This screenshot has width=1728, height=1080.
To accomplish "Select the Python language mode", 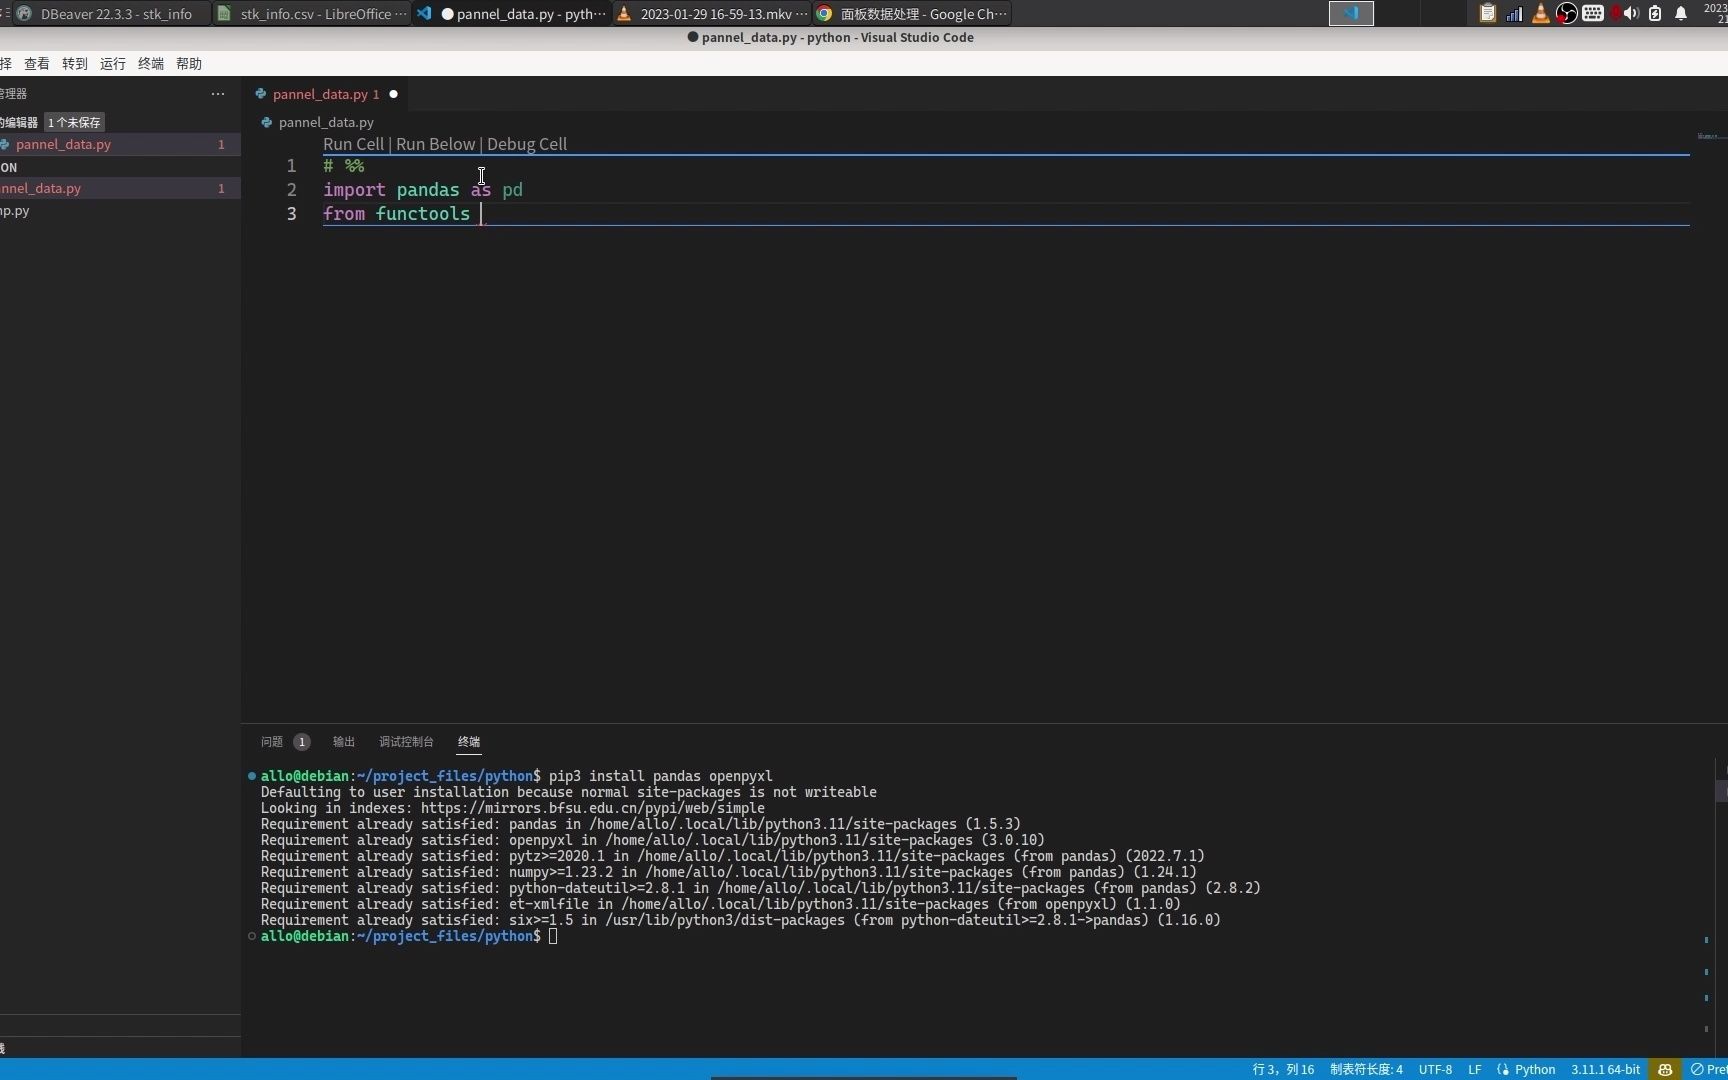I will (1535, 1069).
